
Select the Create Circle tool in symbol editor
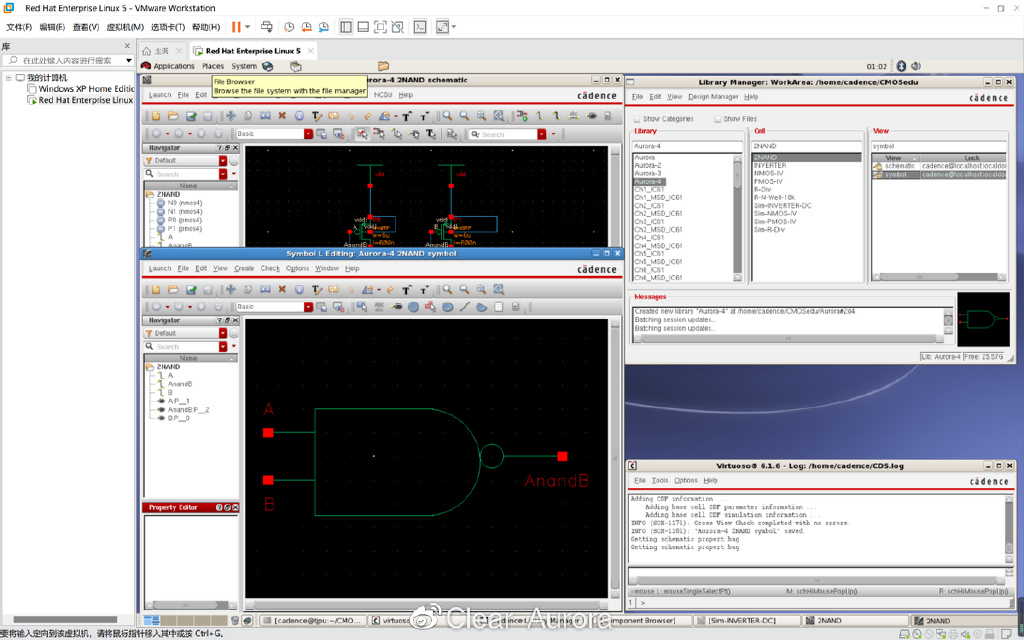414,307
